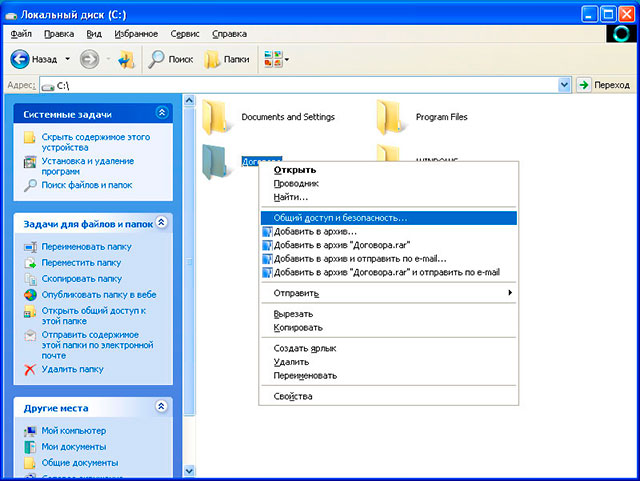Click the Views icon in toolbar
Image resolution: width=640 pixels, height=481 pixels.
point(273,59)
